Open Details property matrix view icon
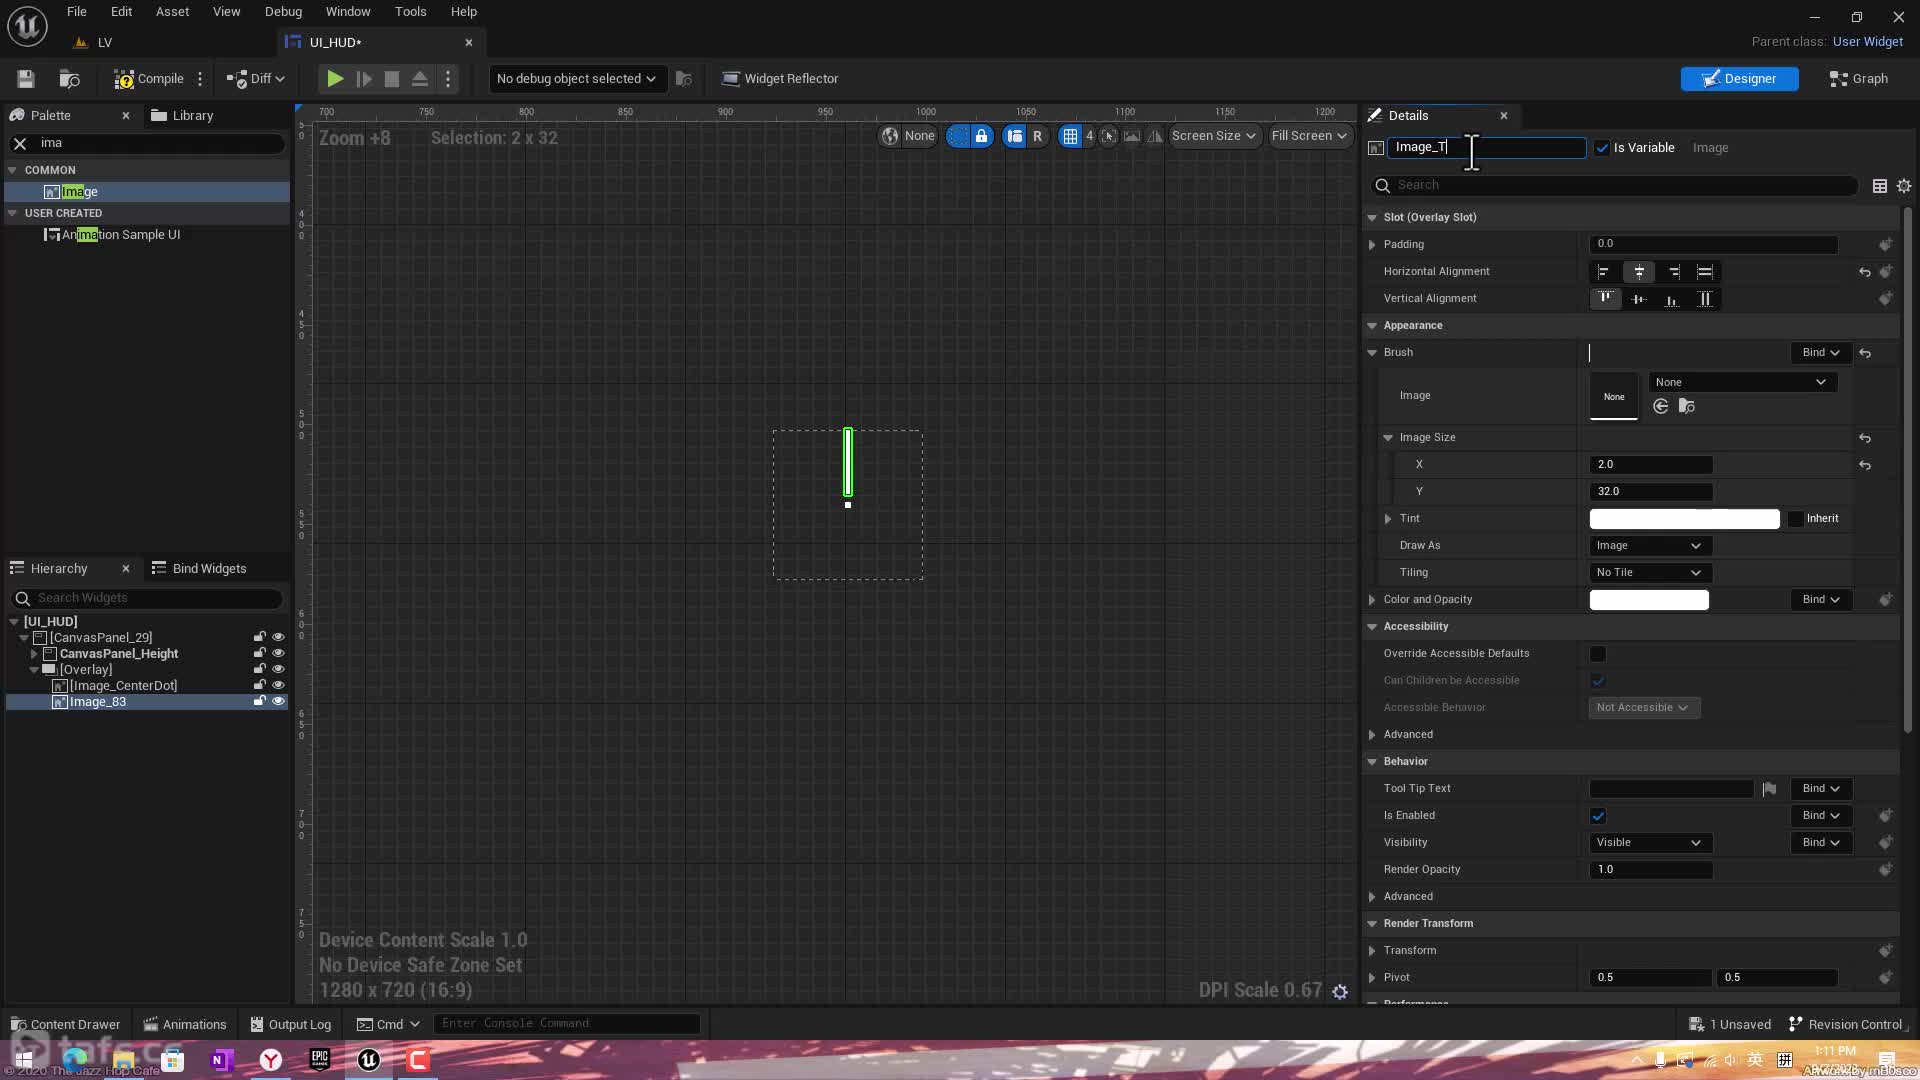 pos(1880,186)
